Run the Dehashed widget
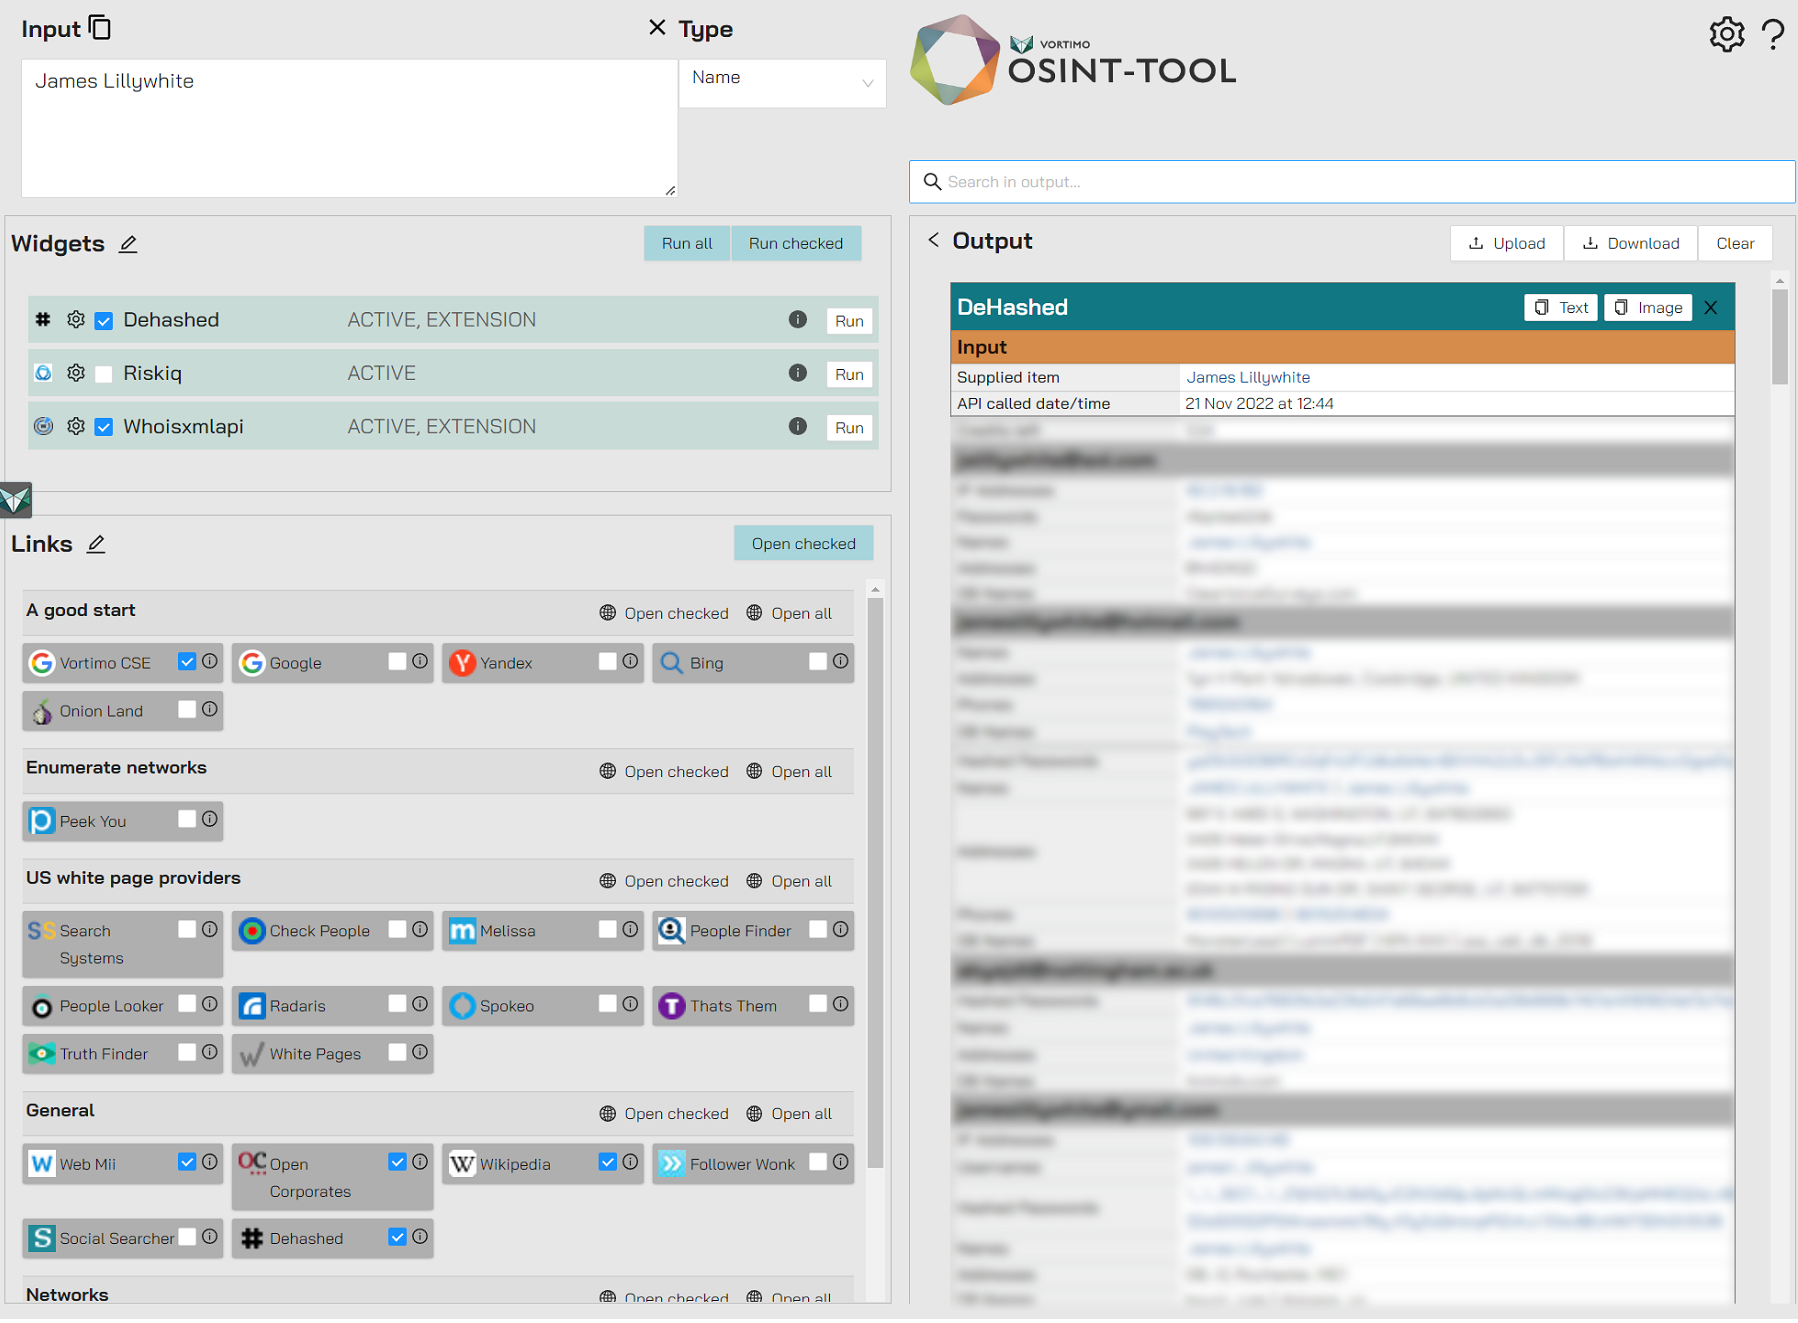The image size is (1798, 1323). pyautogui.click(x=849, y=321)
